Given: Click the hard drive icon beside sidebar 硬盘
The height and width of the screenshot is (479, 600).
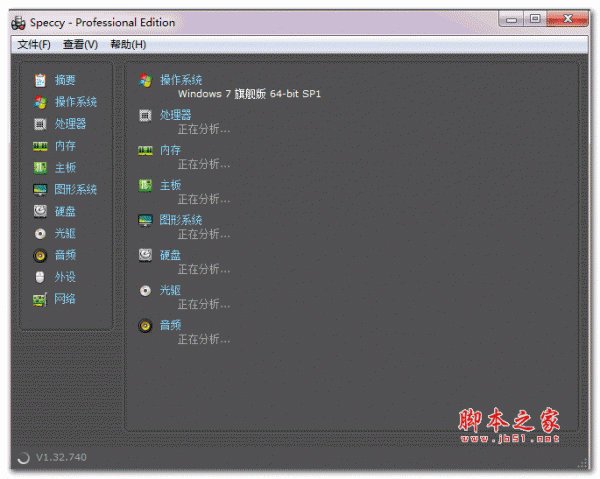Looking at the screenshot, I should click(x=40, y=211).
